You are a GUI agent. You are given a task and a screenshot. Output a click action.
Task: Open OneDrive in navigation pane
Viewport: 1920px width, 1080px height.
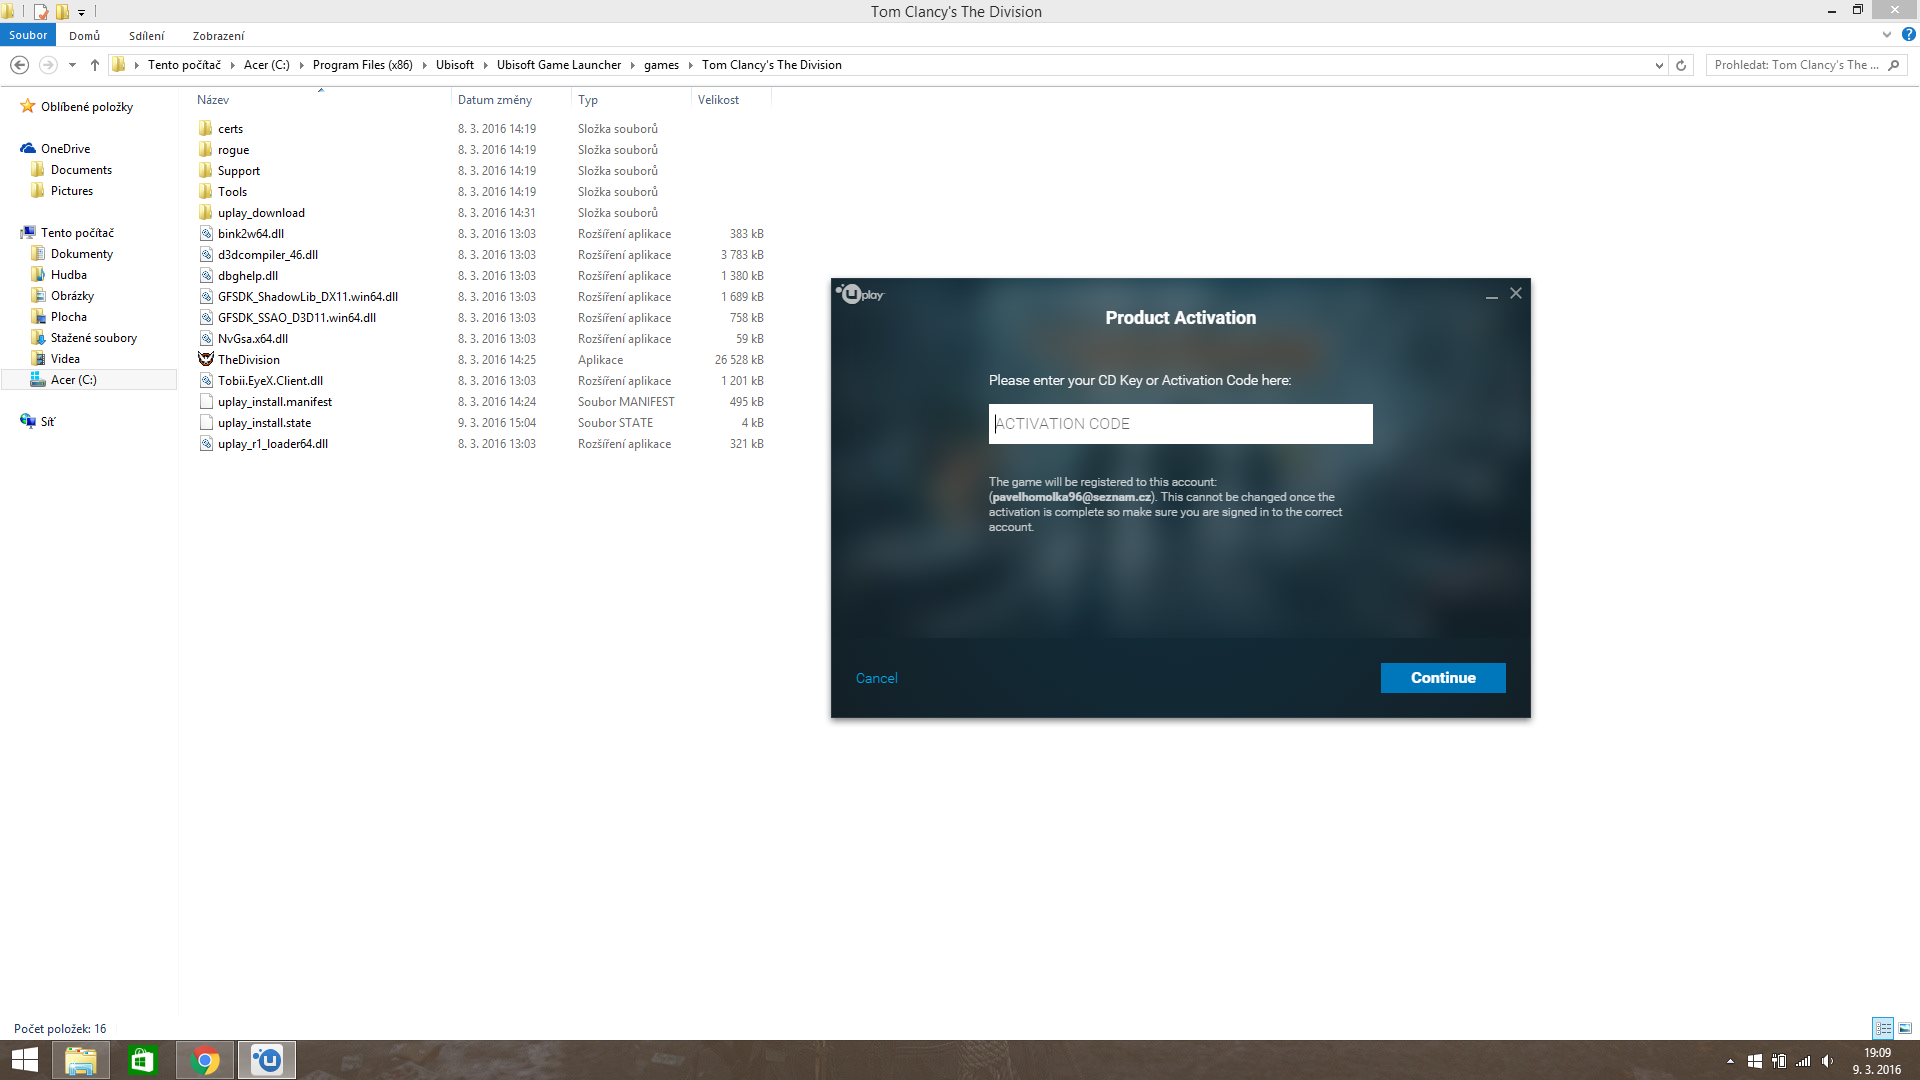(65, 149)
